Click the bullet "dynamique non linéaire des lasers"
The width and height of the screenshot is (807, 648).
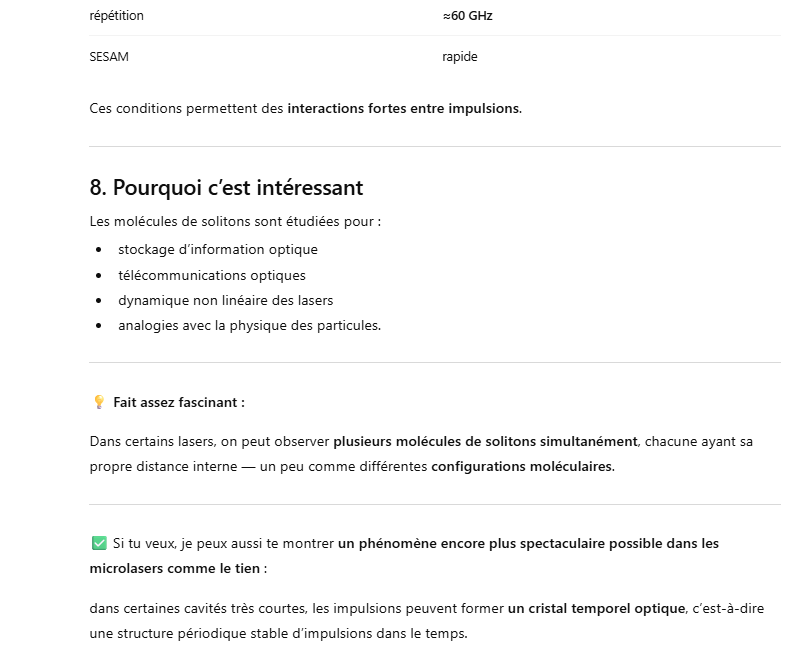225,300
